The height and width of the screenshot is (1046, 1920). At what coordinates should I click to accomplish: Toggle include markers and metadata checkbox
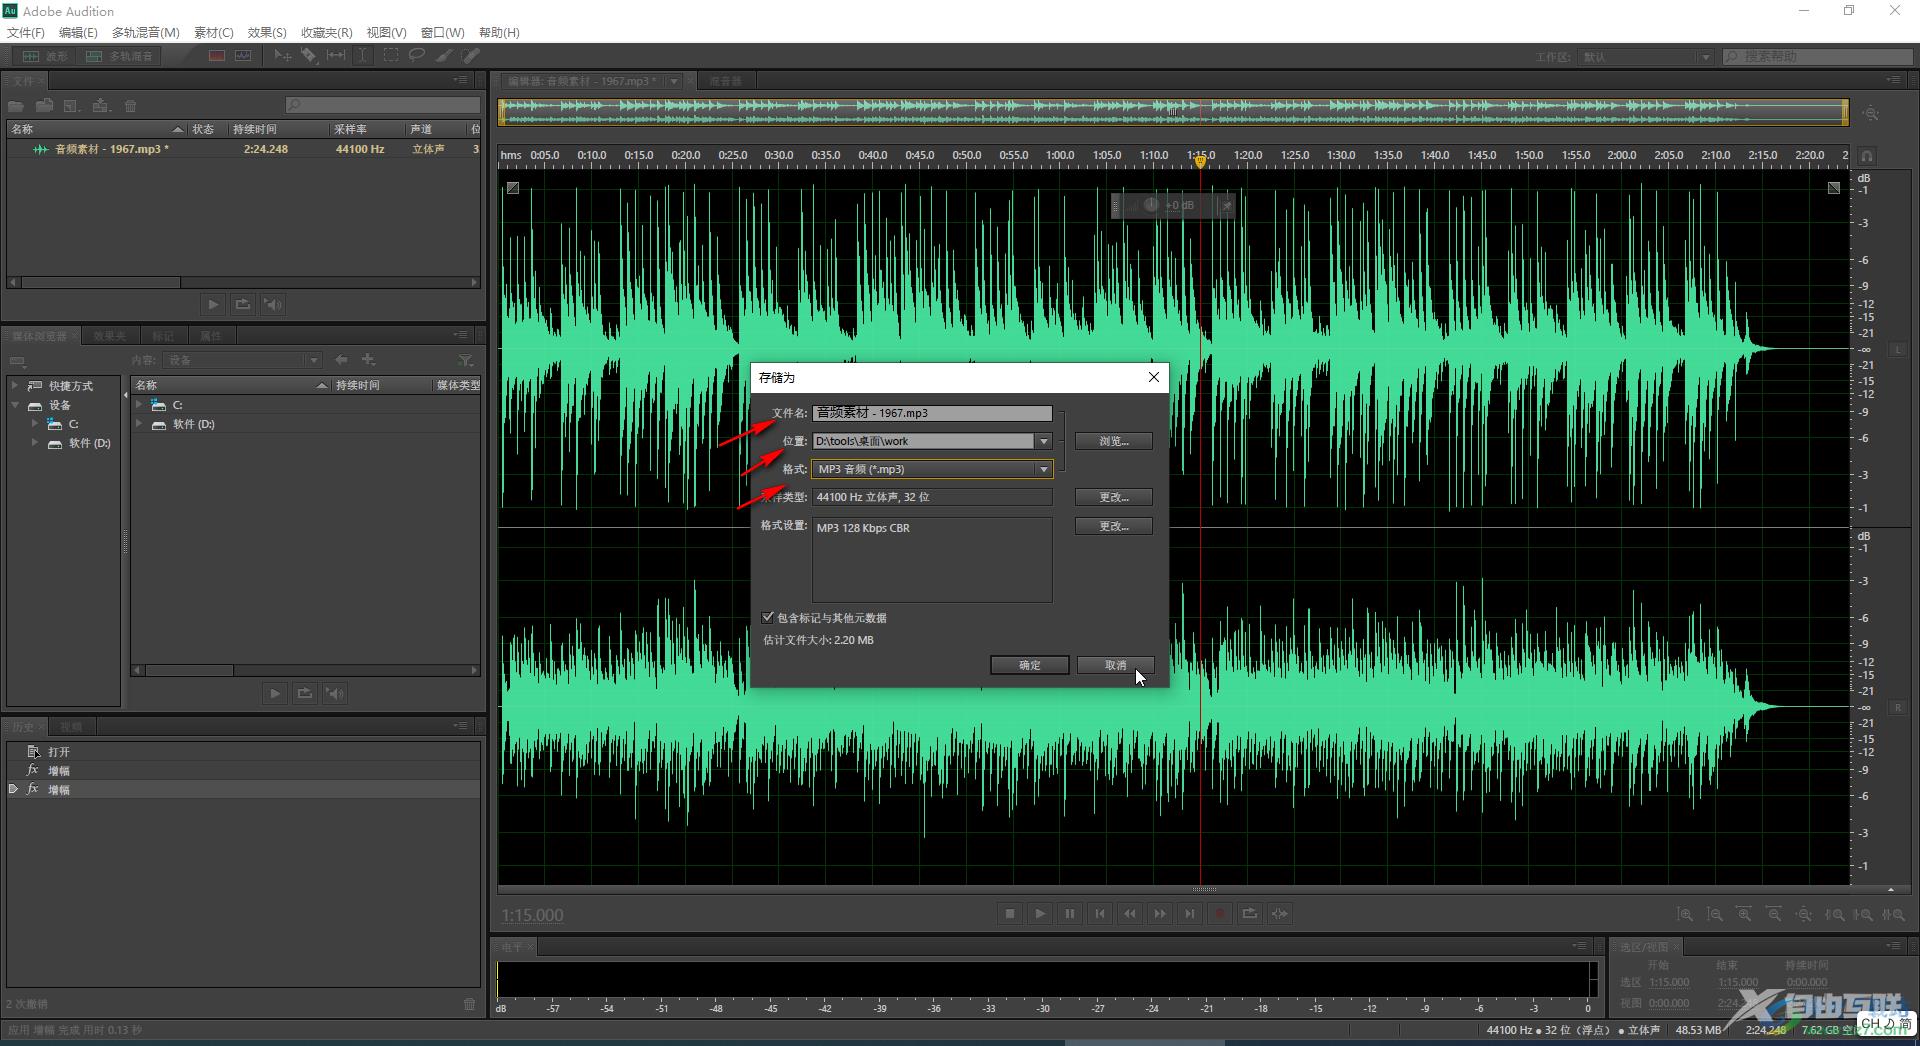click(768, 618)
